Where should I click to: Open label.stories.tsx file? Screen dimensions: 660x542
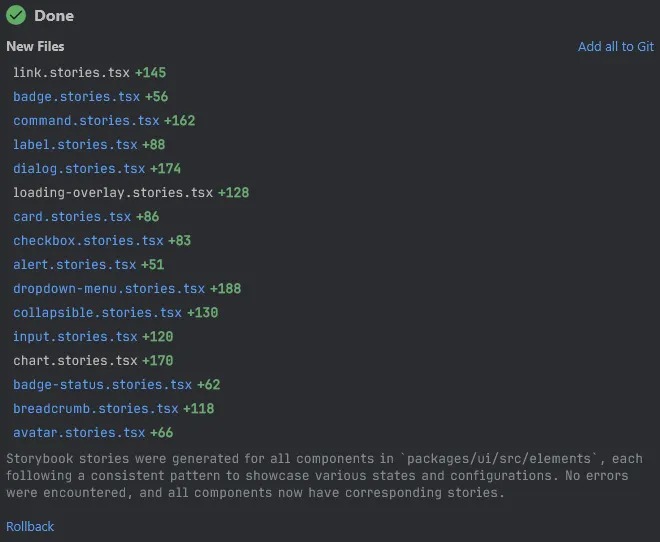pyautogui.click(x=75, y=145)
